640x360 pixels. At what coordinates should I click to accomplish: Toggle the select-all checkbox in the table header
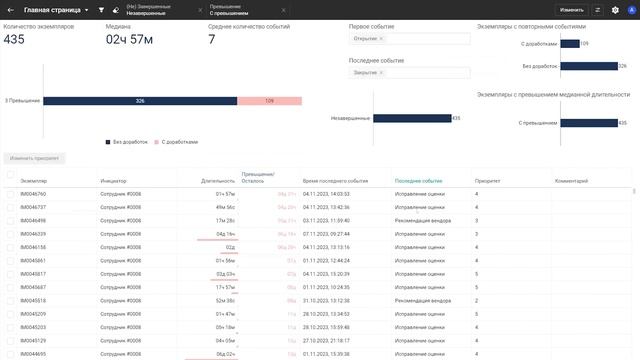10,175
